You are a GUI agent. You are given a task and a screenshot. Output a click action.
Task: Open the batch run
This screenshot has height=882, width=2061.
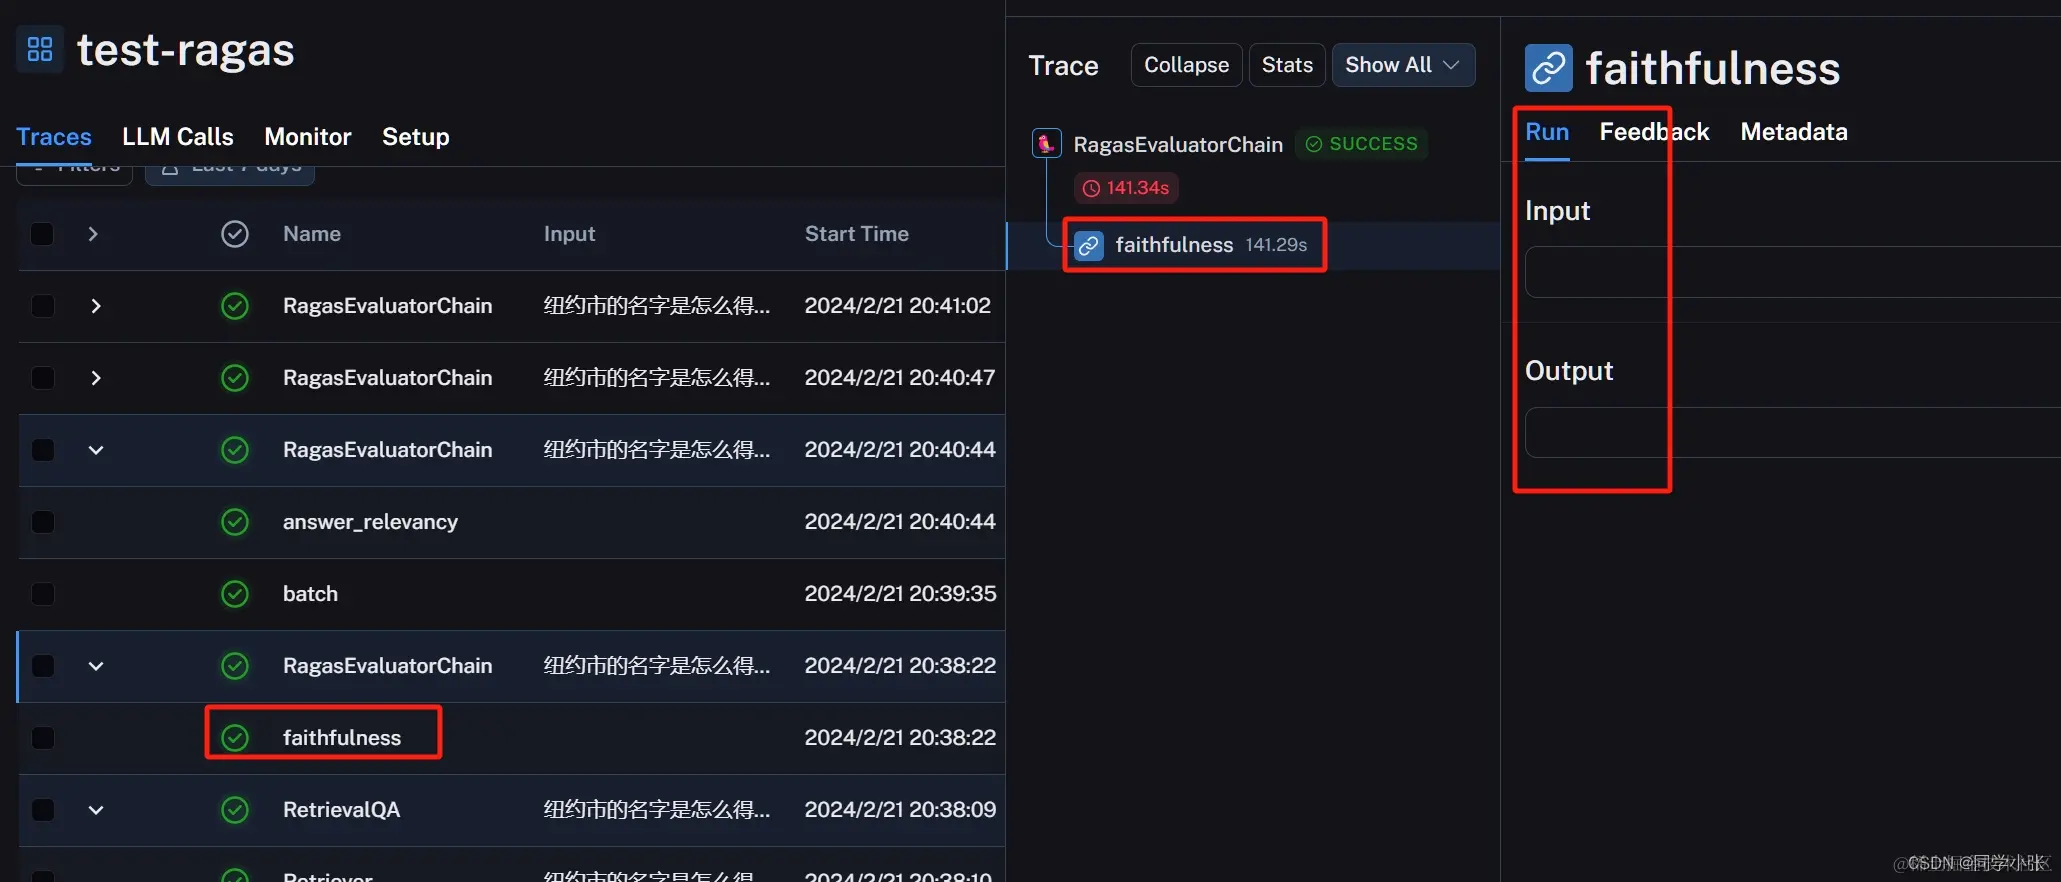click(x=310, y=594)
